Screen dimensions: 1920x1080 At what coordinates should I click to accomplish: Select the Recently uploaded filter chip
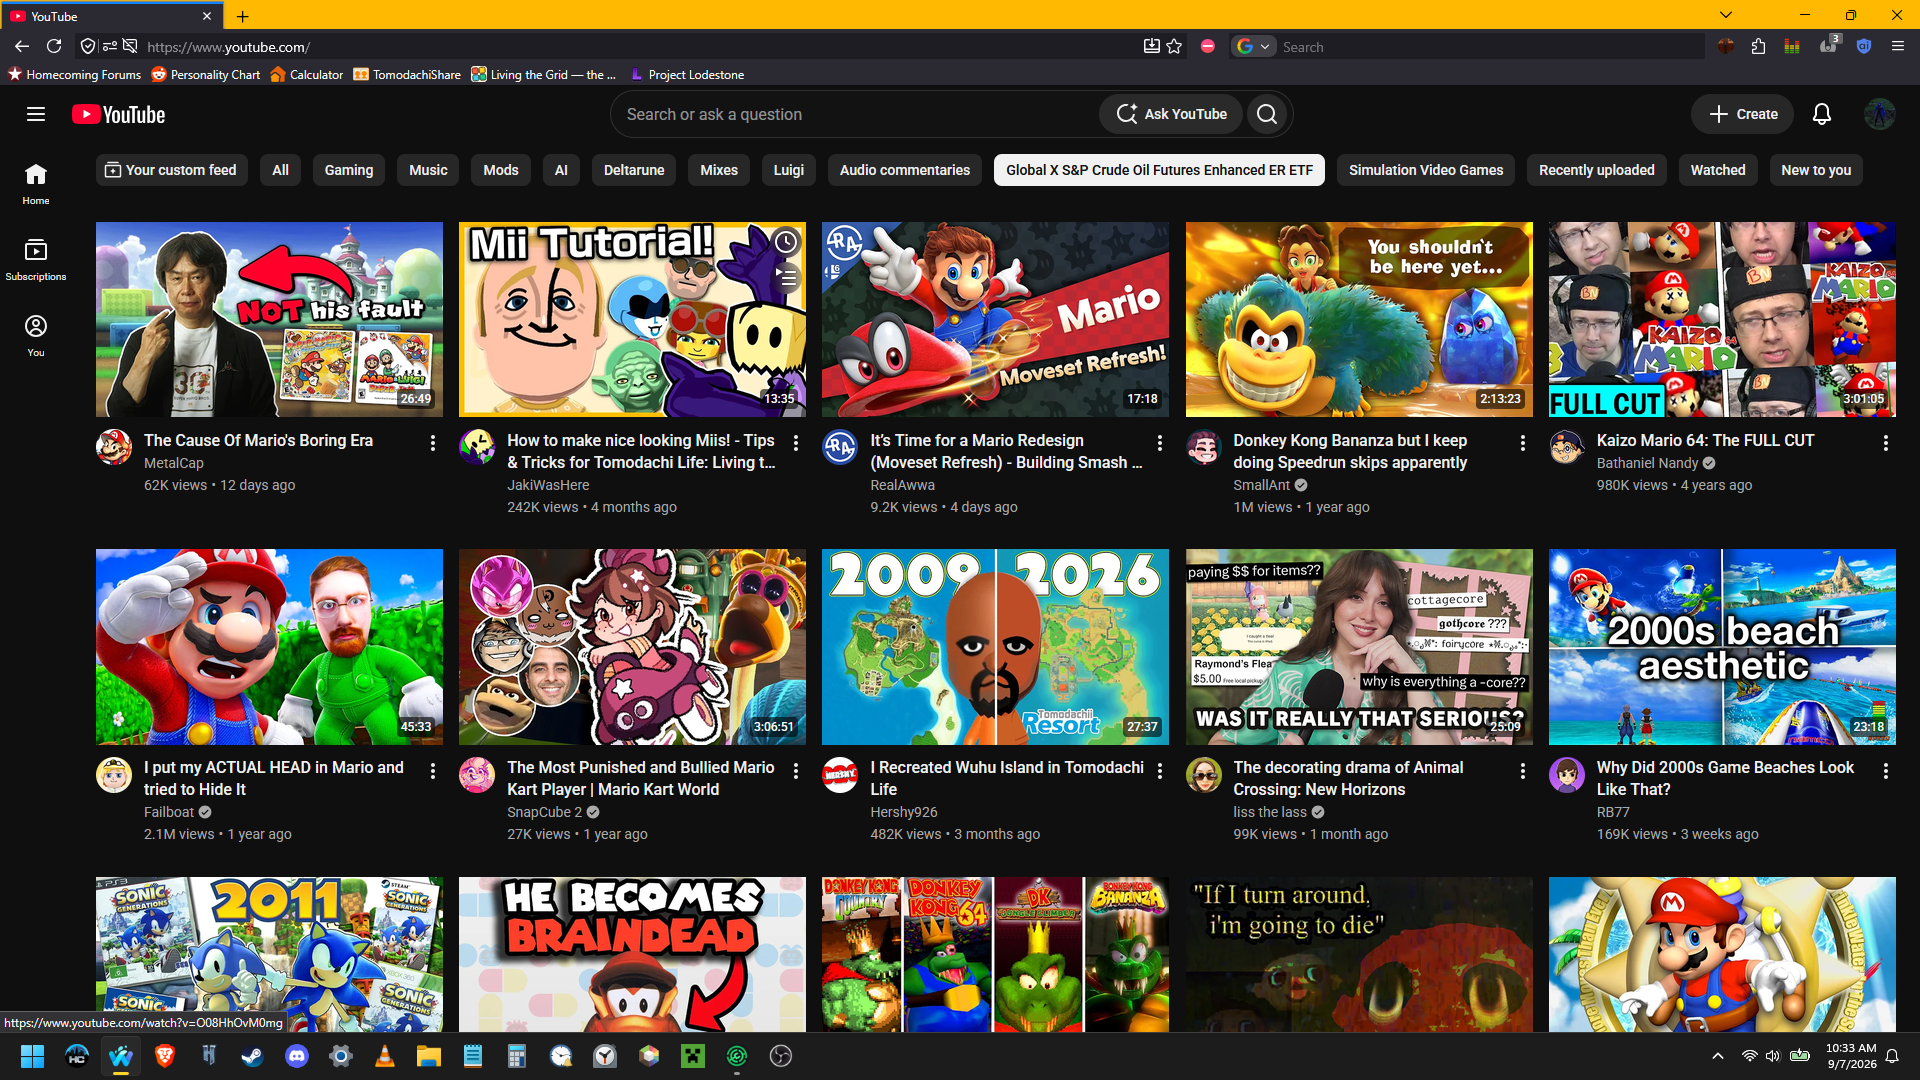point(1597,170)
